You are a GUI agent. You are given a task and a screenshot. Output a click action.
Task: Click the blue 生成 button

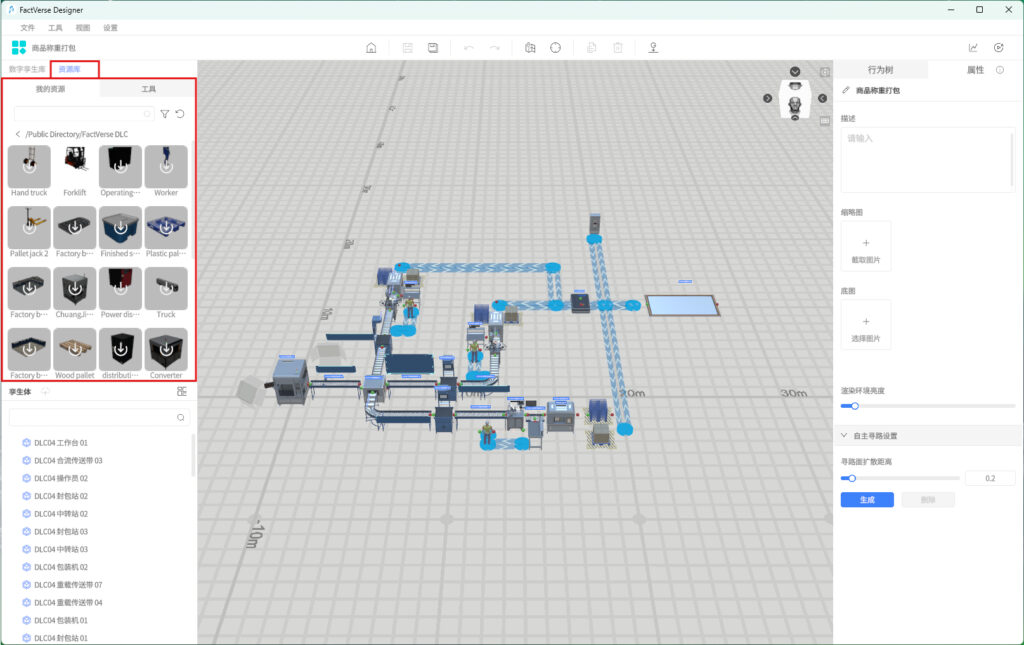point(867,500)
